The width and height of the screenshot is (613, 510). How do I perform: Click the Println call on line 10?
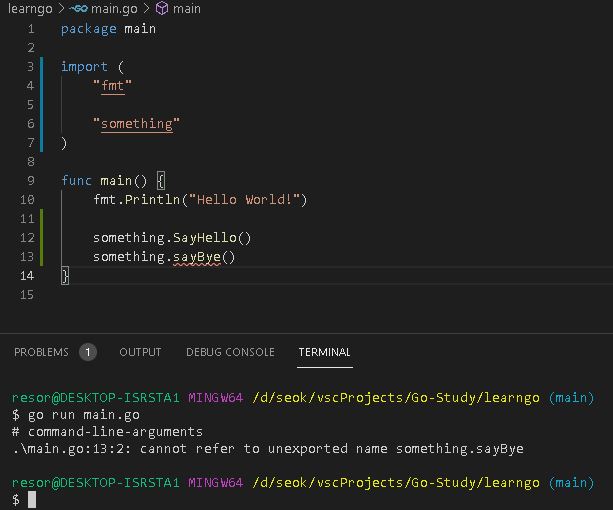pyautogui.click(x=152, y=200)
